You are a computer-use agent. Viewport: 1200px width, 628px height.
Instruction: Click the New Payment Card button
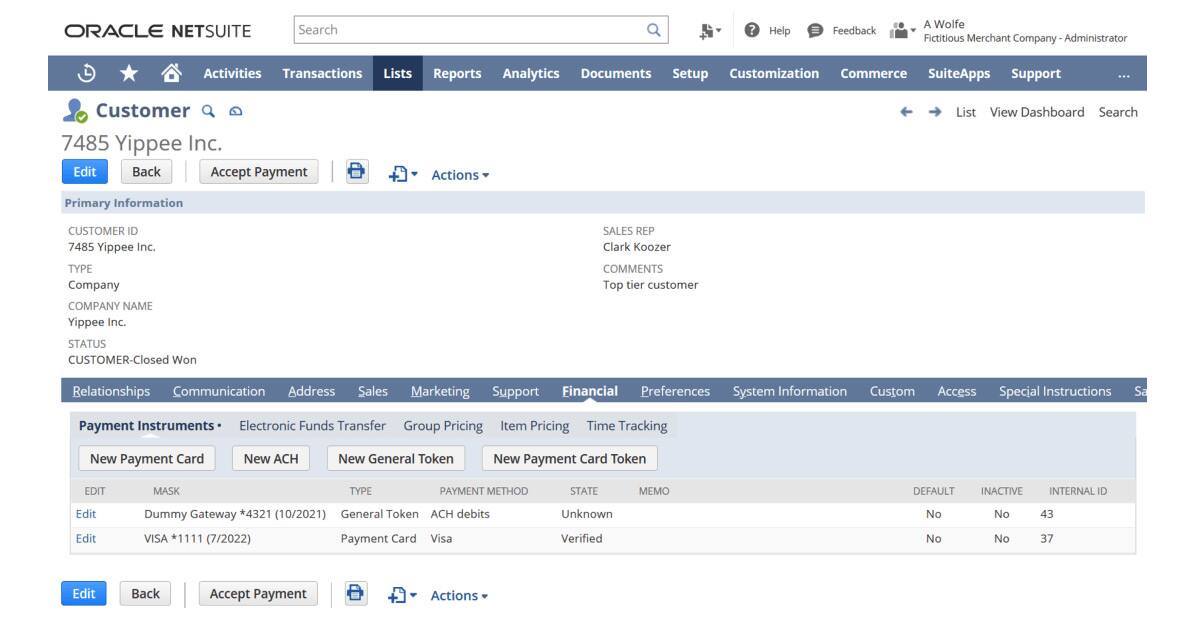(x=147, y=458)
